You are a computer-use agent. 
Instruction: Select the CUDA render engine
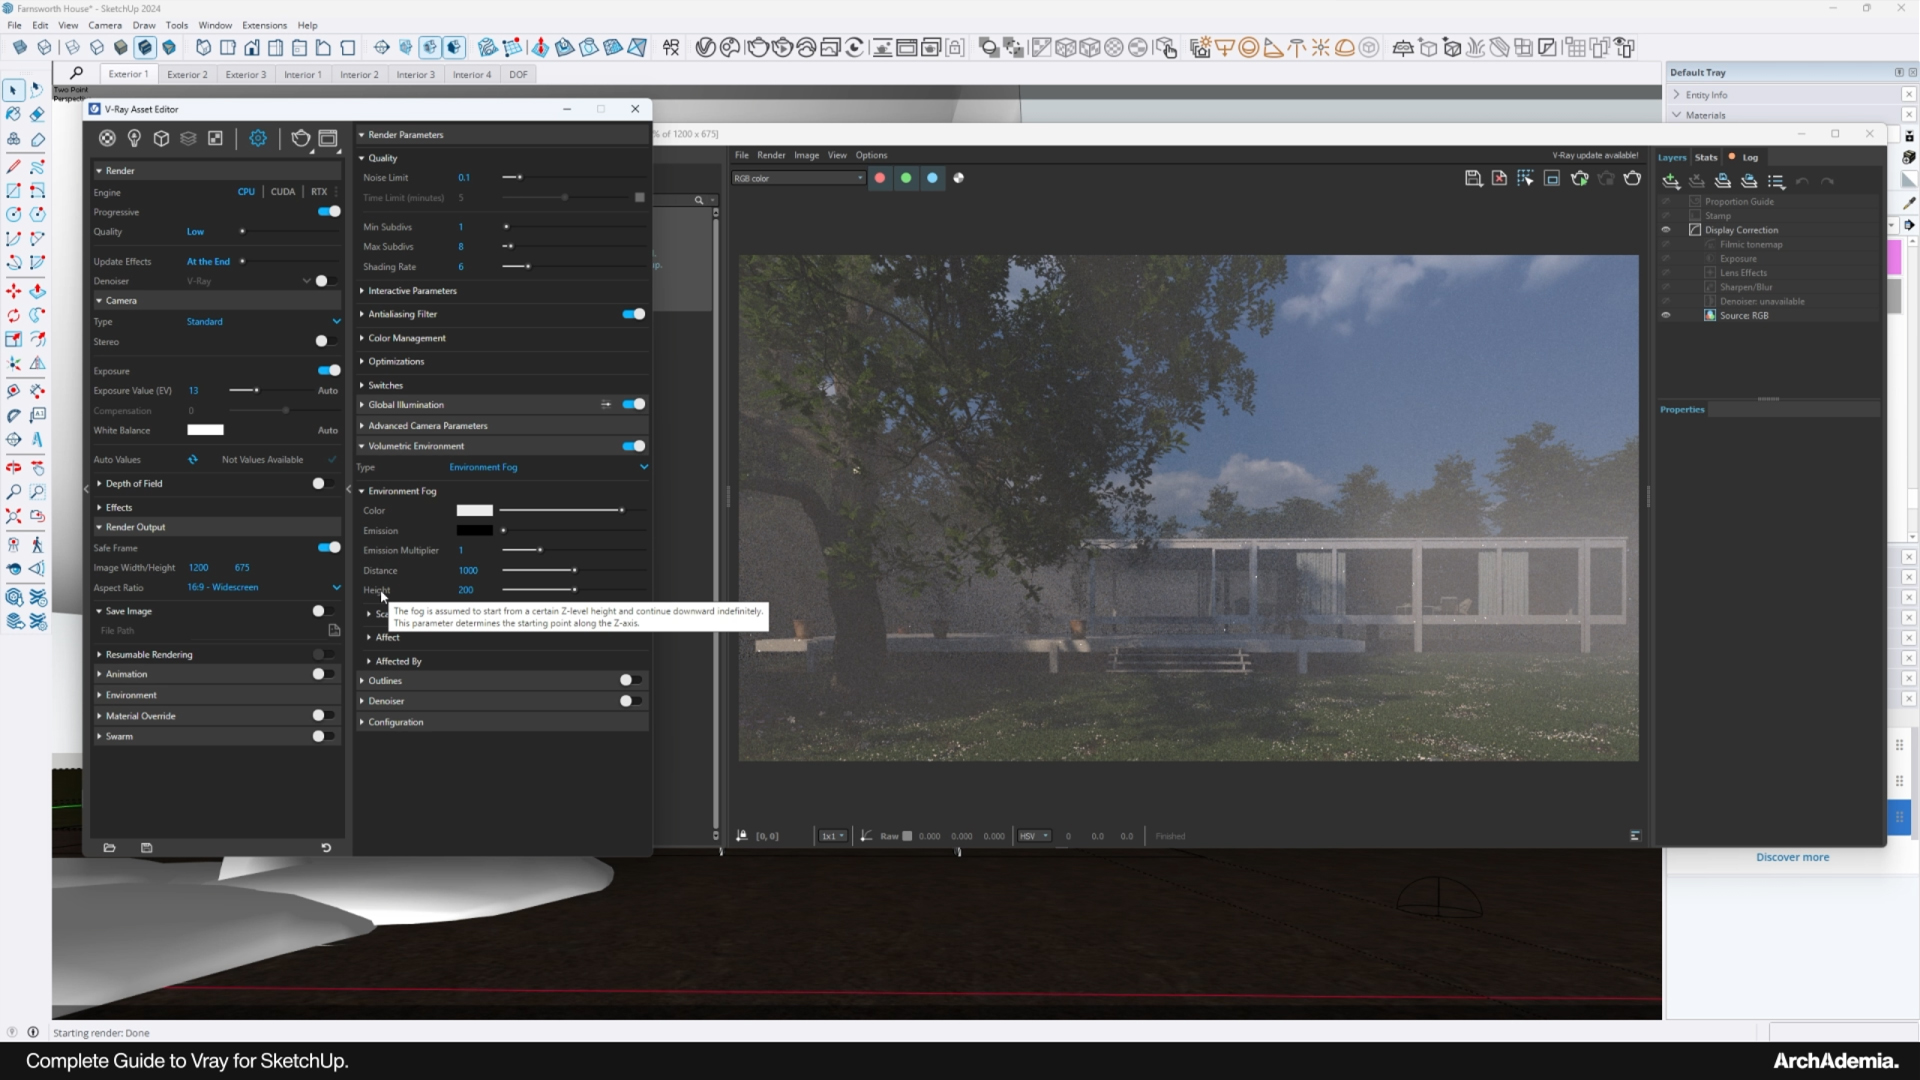(x=283, y=192)
